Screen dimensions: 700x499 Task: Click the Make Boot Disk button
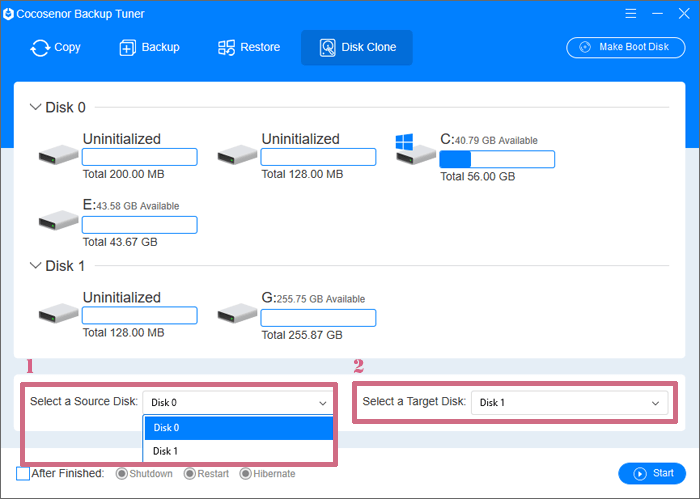[626, 47]
